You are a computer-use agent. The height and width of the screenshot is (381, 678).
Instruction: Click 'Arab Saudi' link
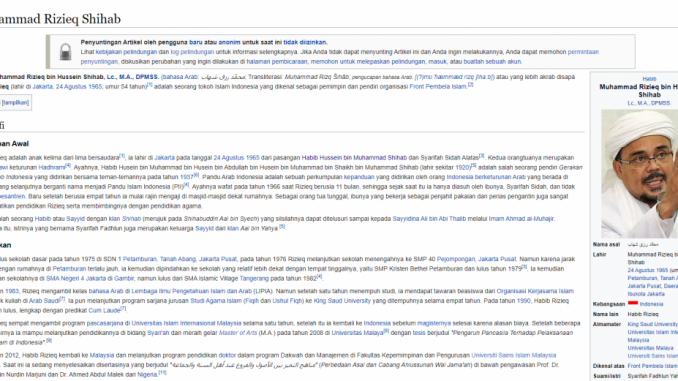(x=43, y=301)
